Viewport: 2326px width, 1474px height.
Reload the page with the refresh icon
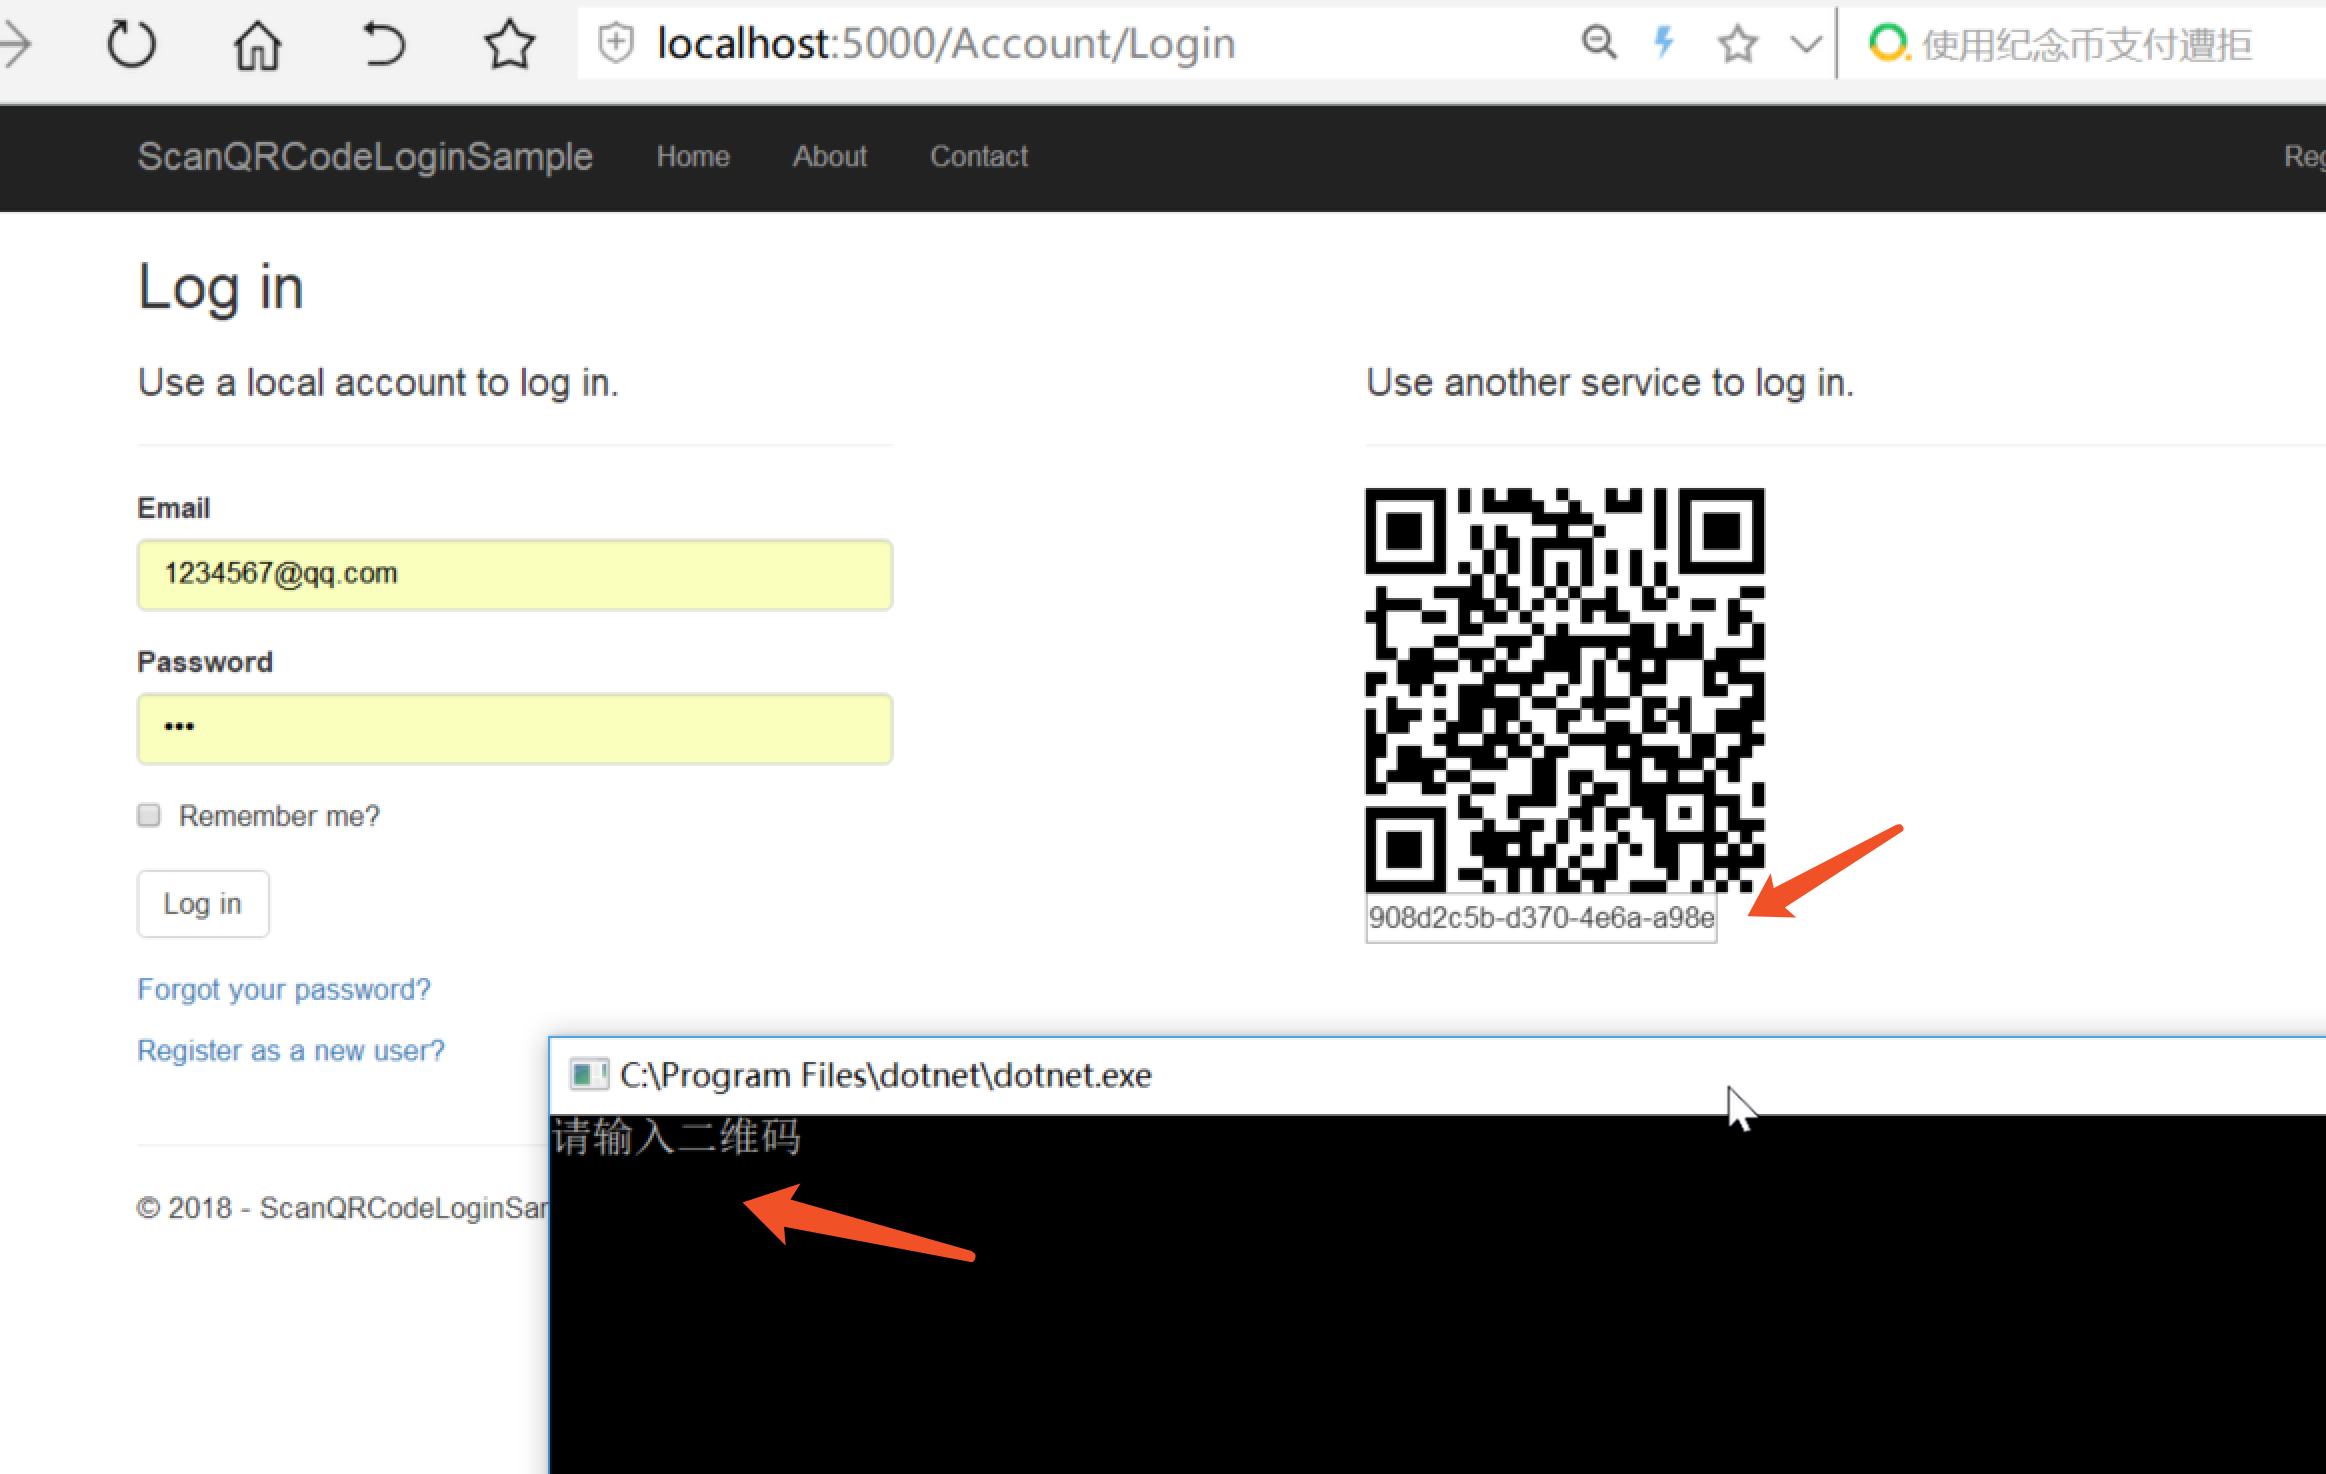131,44
